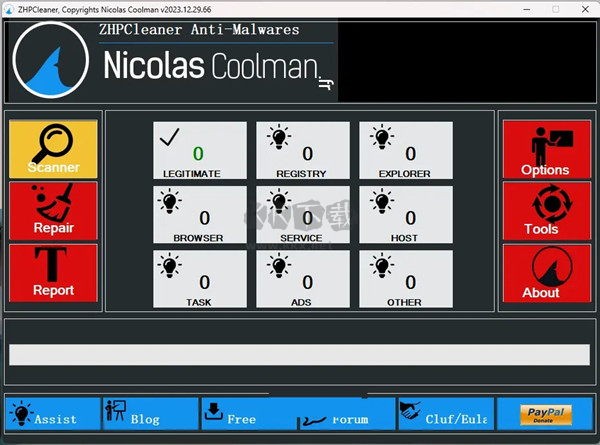Start the Repair cleaning tool
This screenshot has height=445, width=600.
tap(53, 211)
